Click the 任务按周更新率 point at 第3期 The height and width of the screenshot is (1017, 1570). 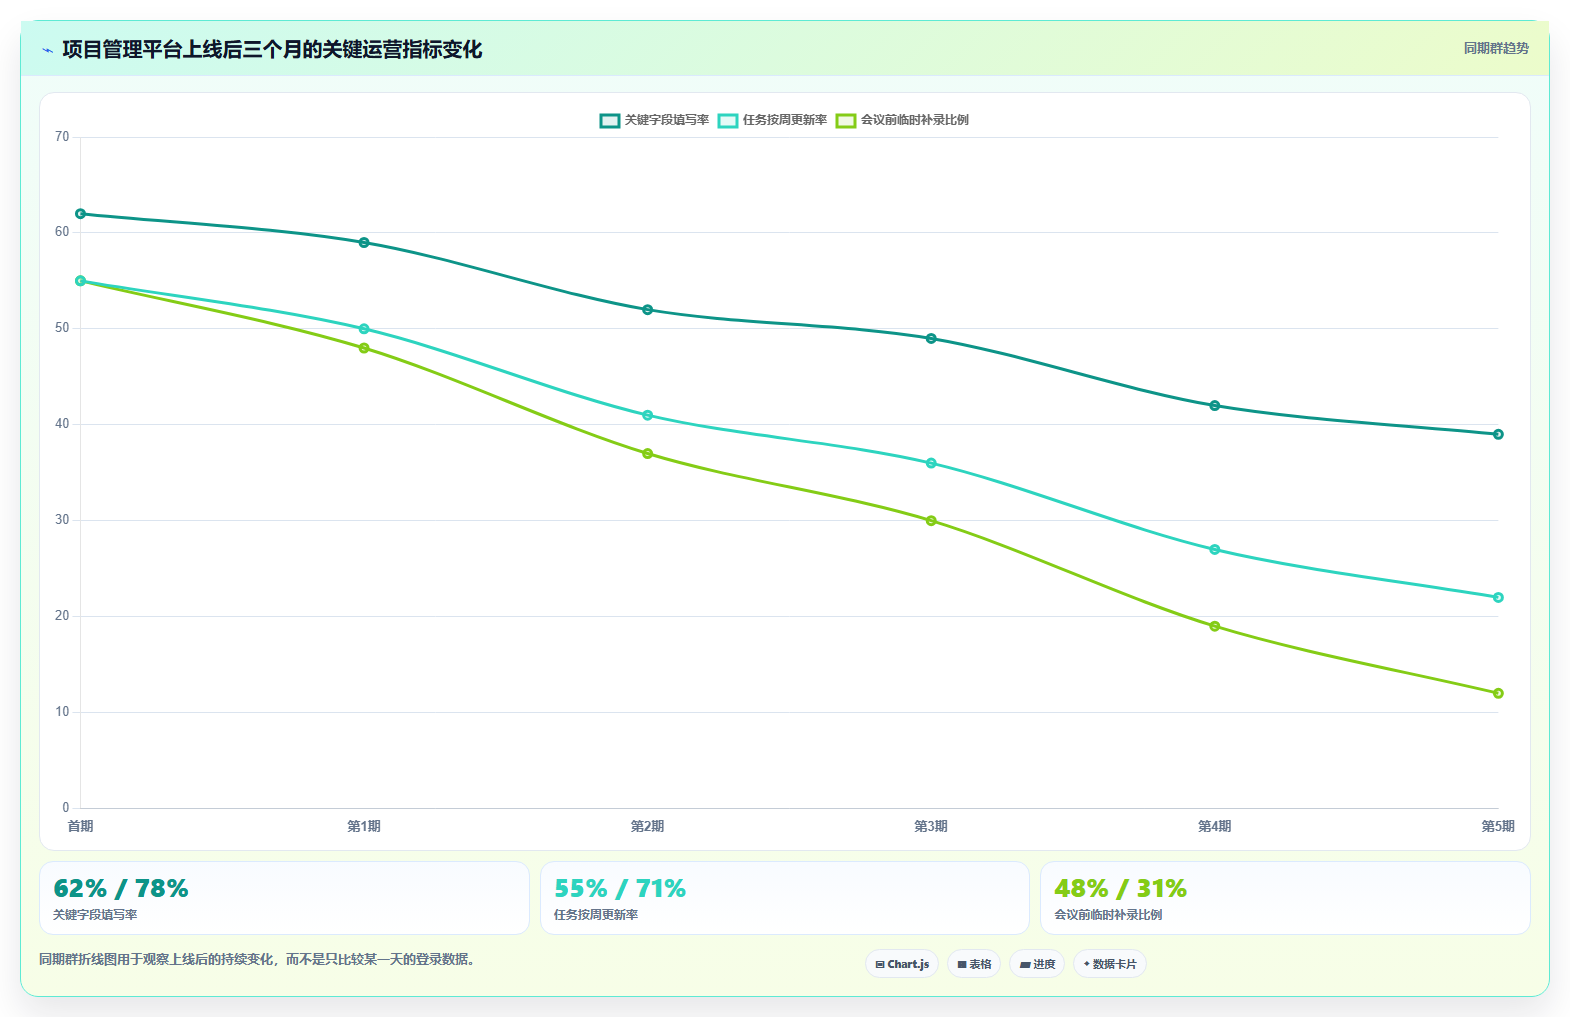(931, 463)
